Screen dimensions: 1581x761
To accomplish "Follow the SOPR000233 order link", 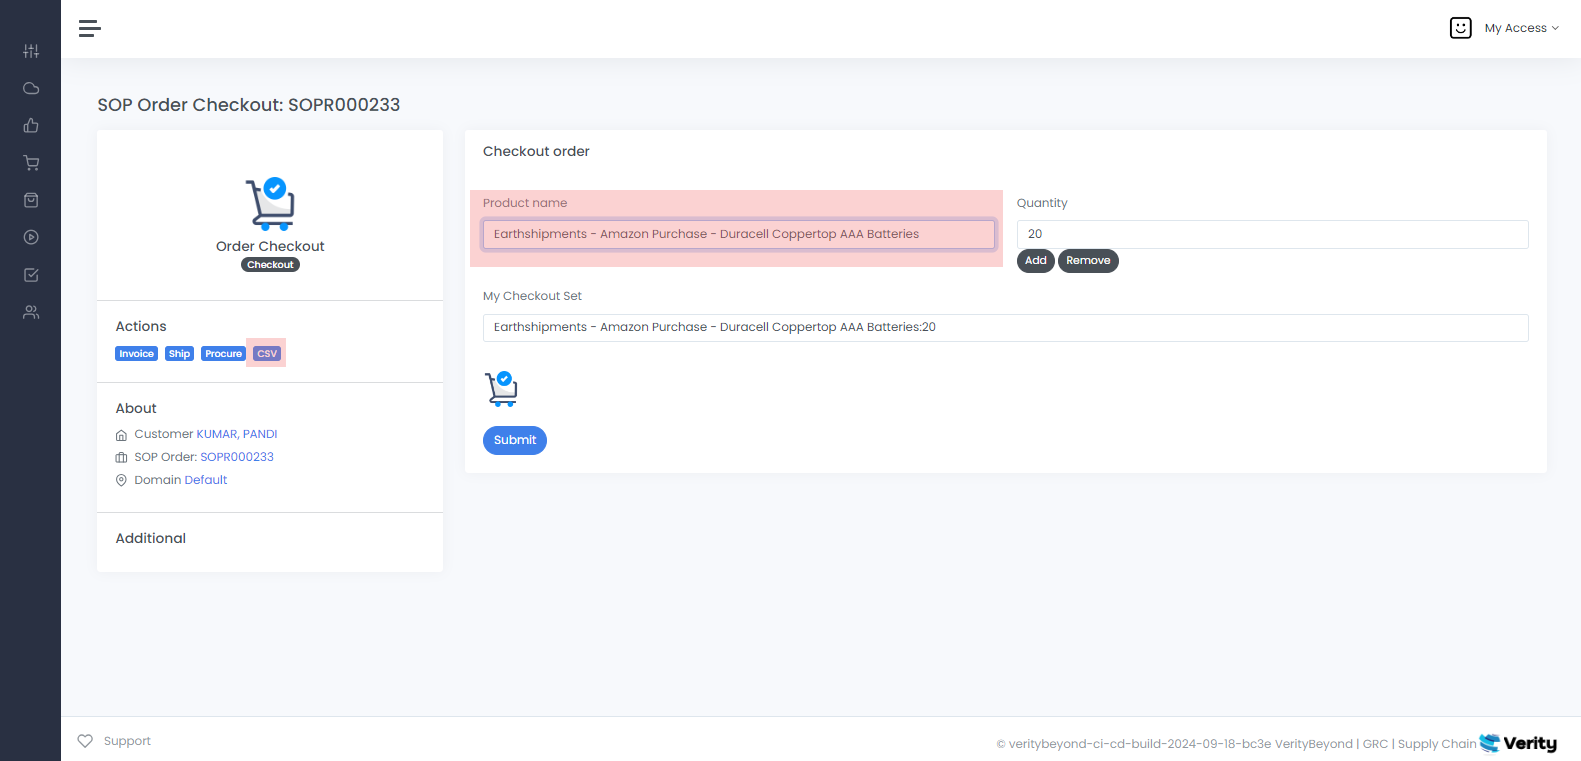I will [x=237, y=456].
